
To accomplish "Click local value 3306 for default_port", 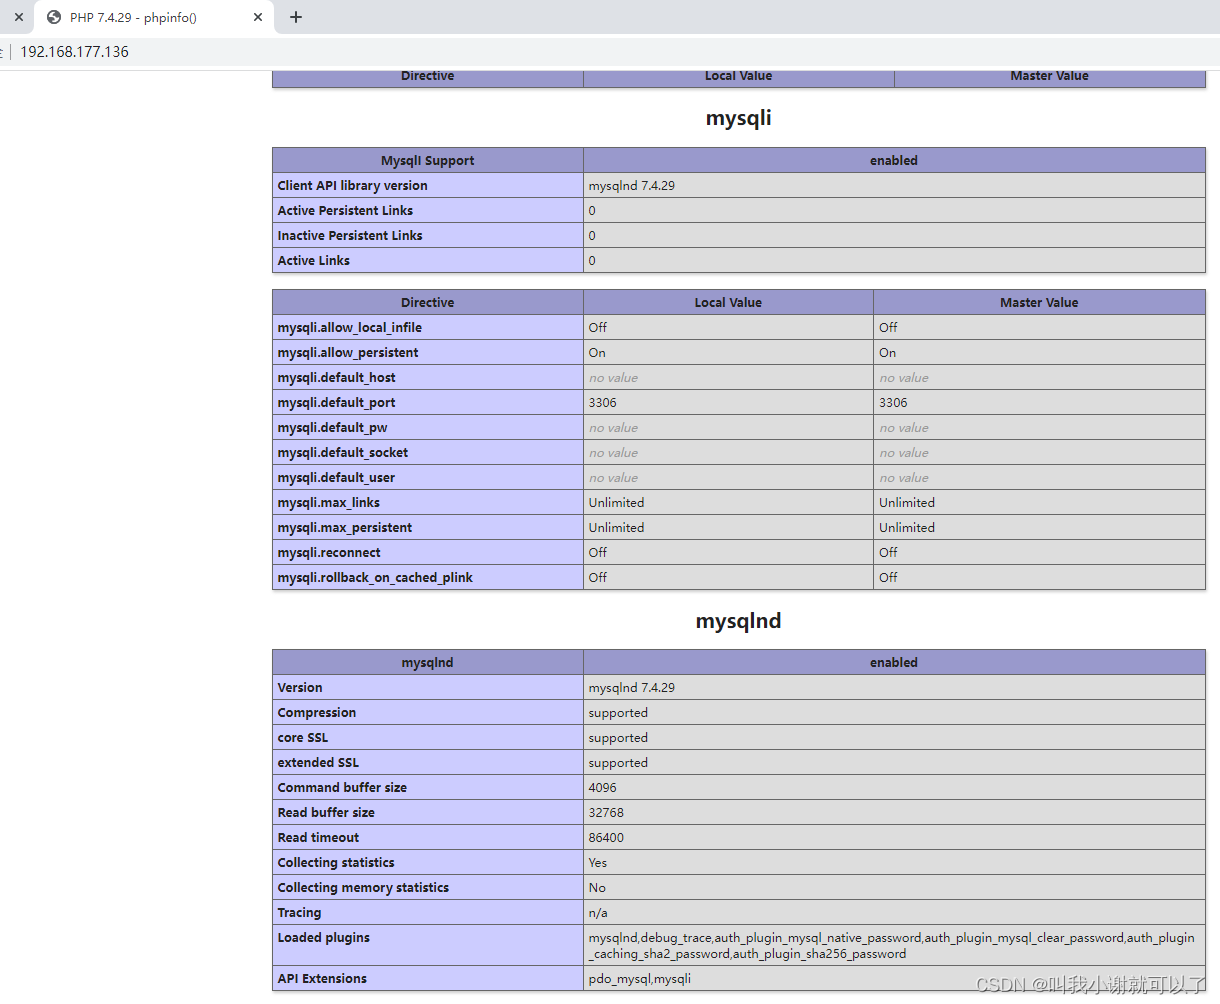I will [603, 403].
